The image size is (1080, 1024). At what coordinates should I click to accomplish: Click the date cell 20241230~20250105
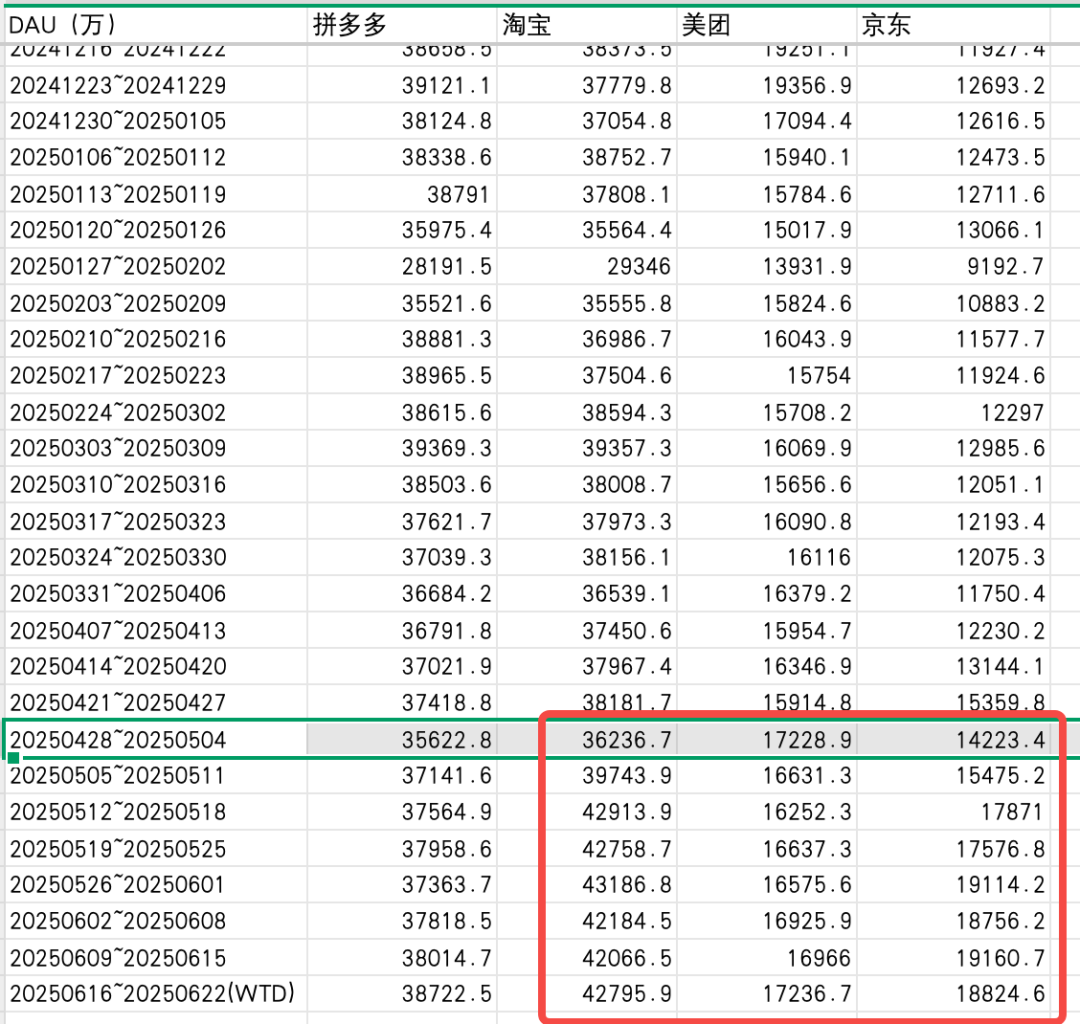[x=156, y=121]
